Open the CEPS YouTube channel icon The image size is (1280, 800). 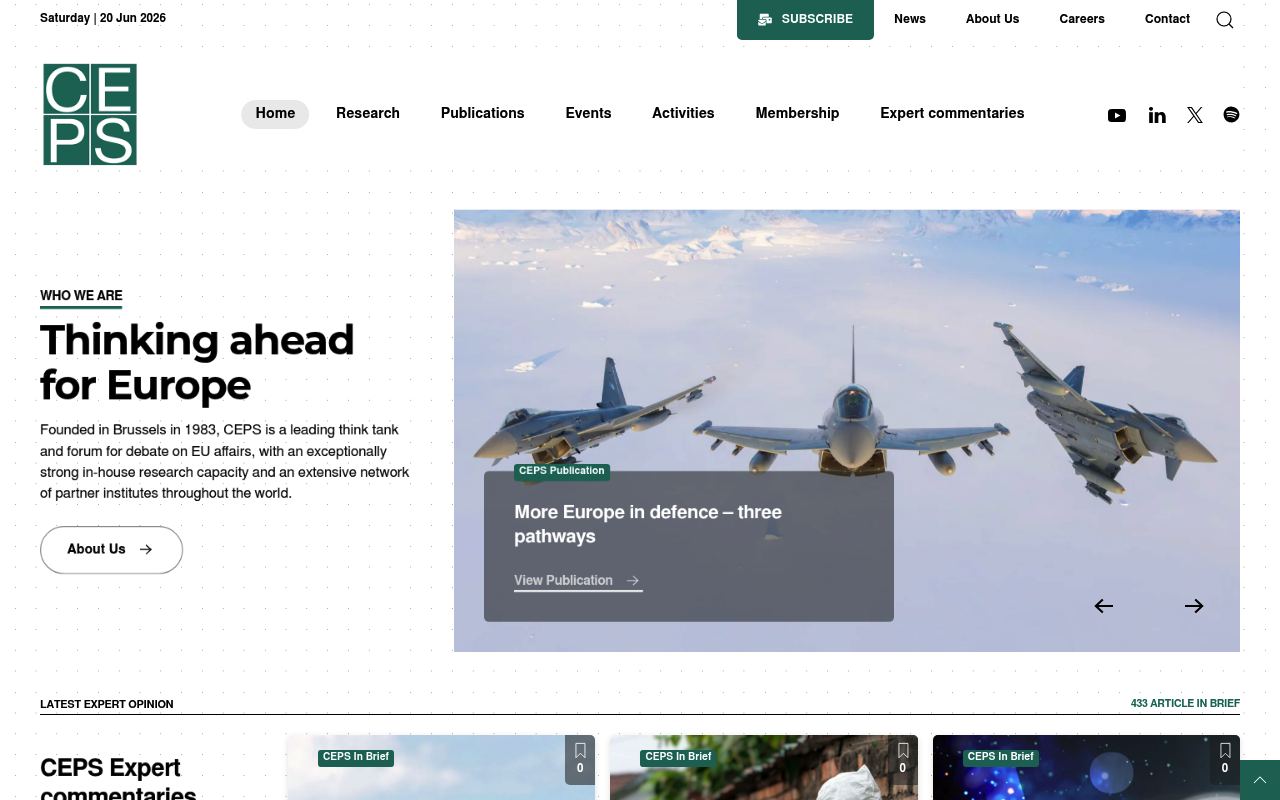(1117, 115)
